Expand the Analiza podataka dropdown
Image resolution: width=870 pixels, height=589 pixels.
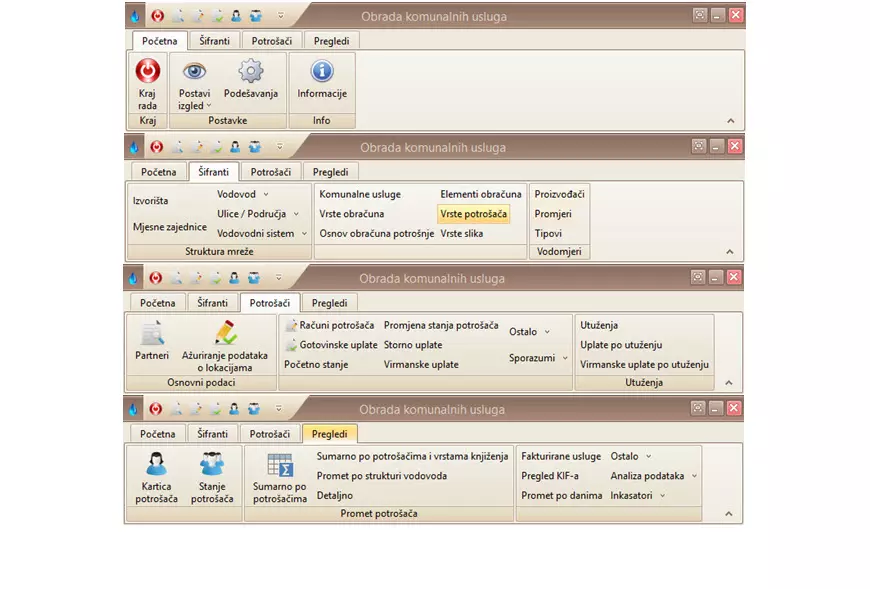click(654, 476)
